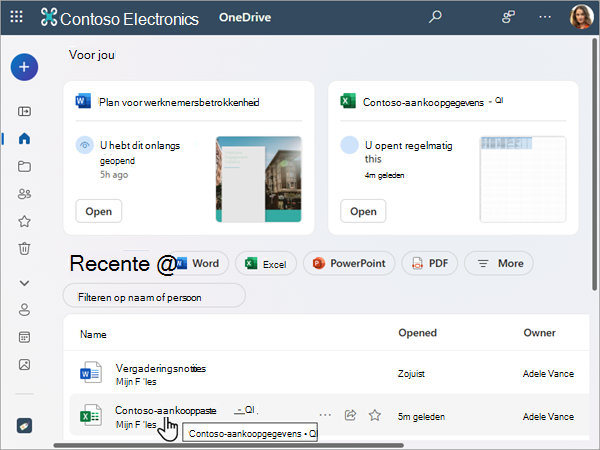
Task: Click the horizontal scrollbar
Action: click(x=228, y=445)
